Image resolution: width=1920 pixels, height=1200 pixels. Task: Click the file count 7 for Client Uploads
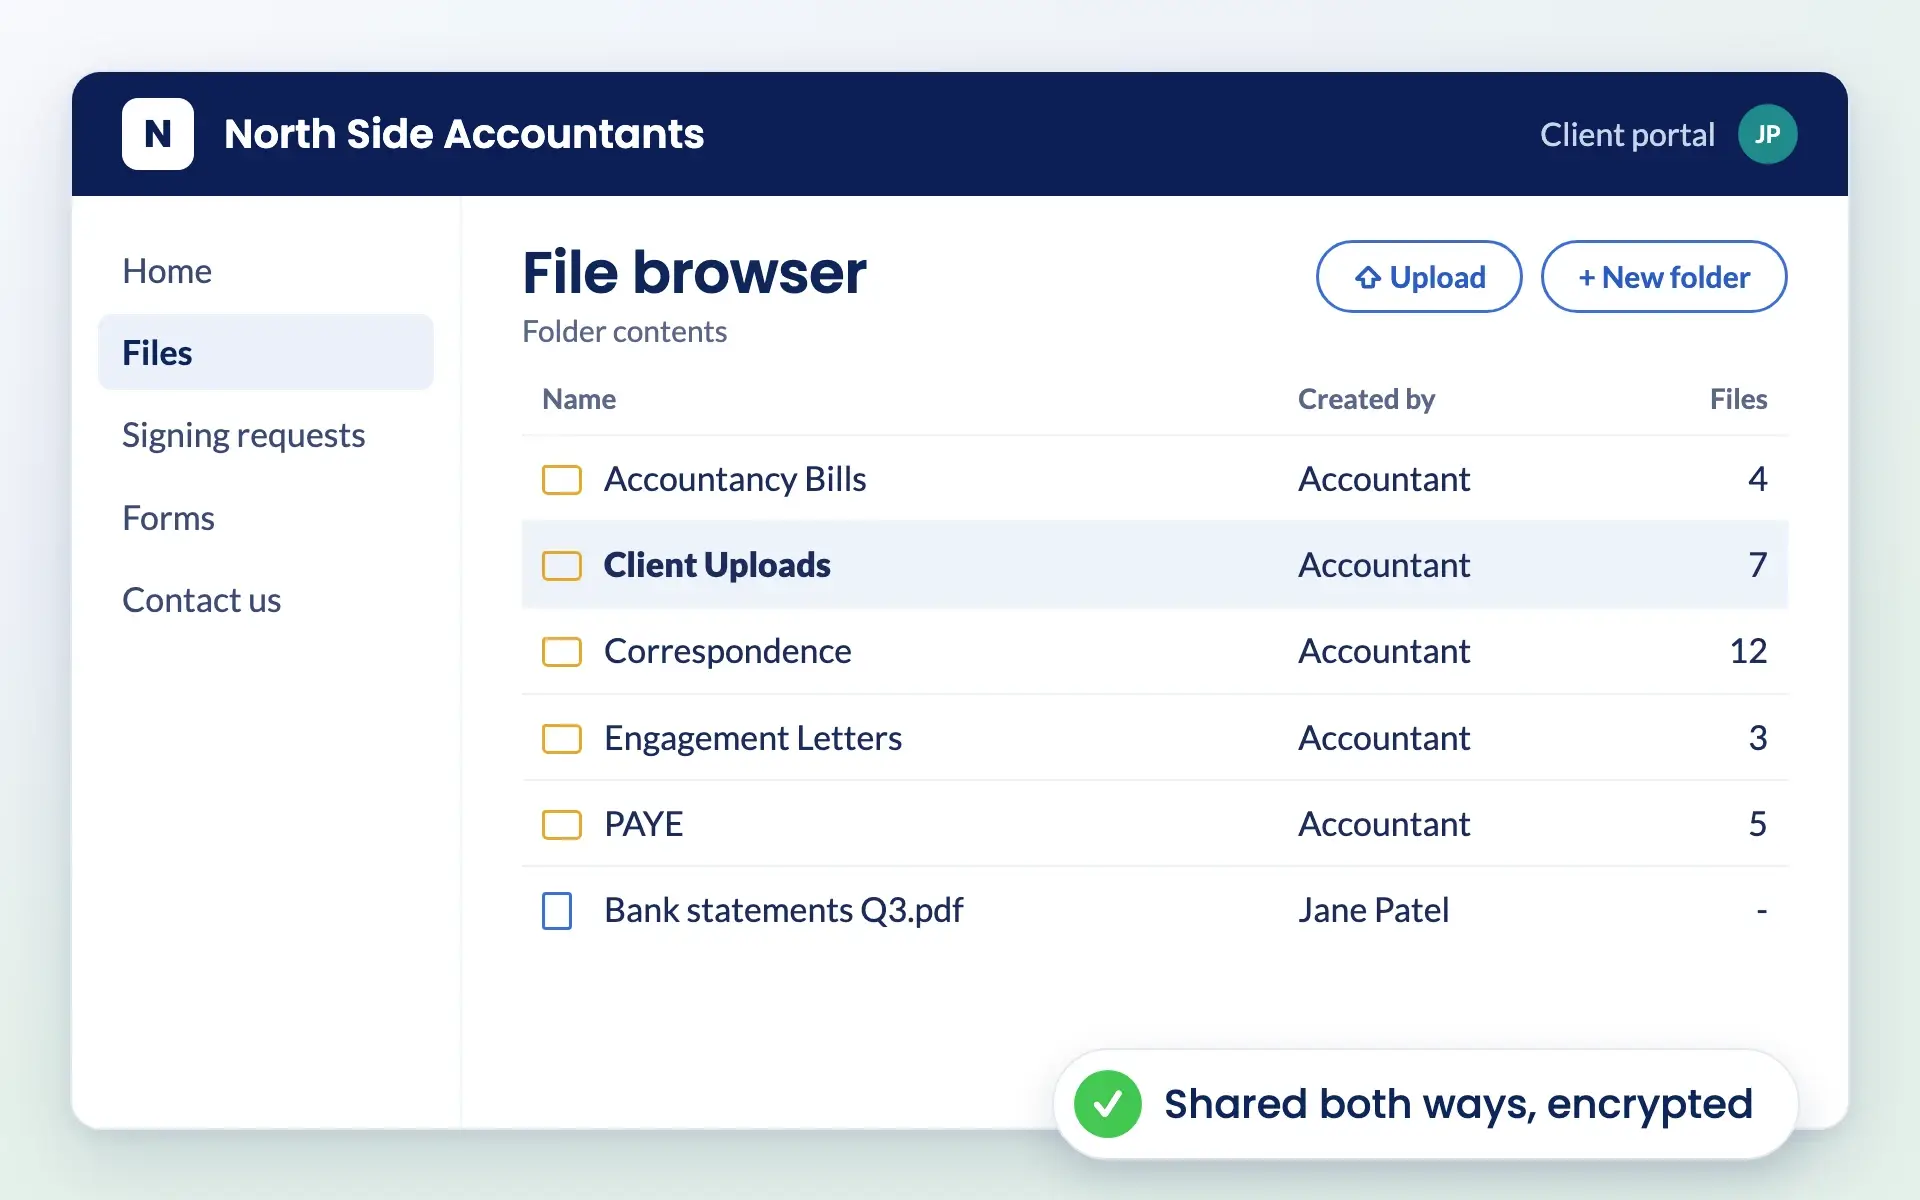click(1758, 566)
